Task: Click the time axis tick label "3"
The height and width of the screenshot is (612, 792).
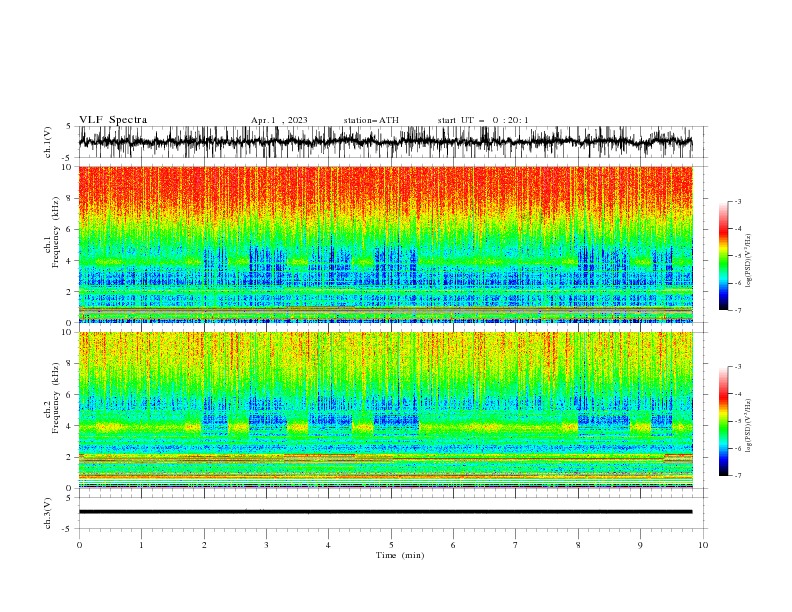Action: coord(266,545)
